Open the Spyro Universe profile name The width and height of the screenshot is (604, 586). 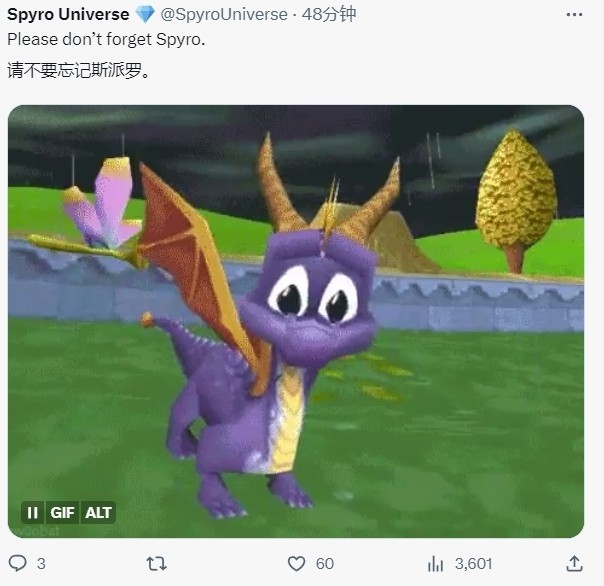pos(69,15)
